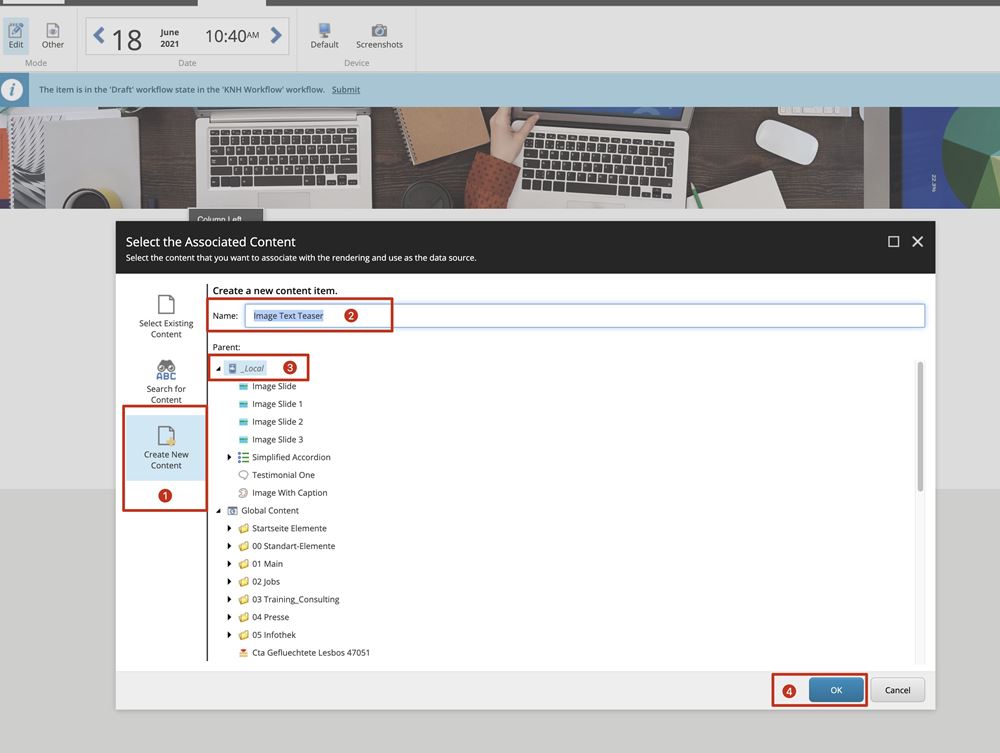Open the Other mode icon
1000x753 pixels.
pos(53,31)
